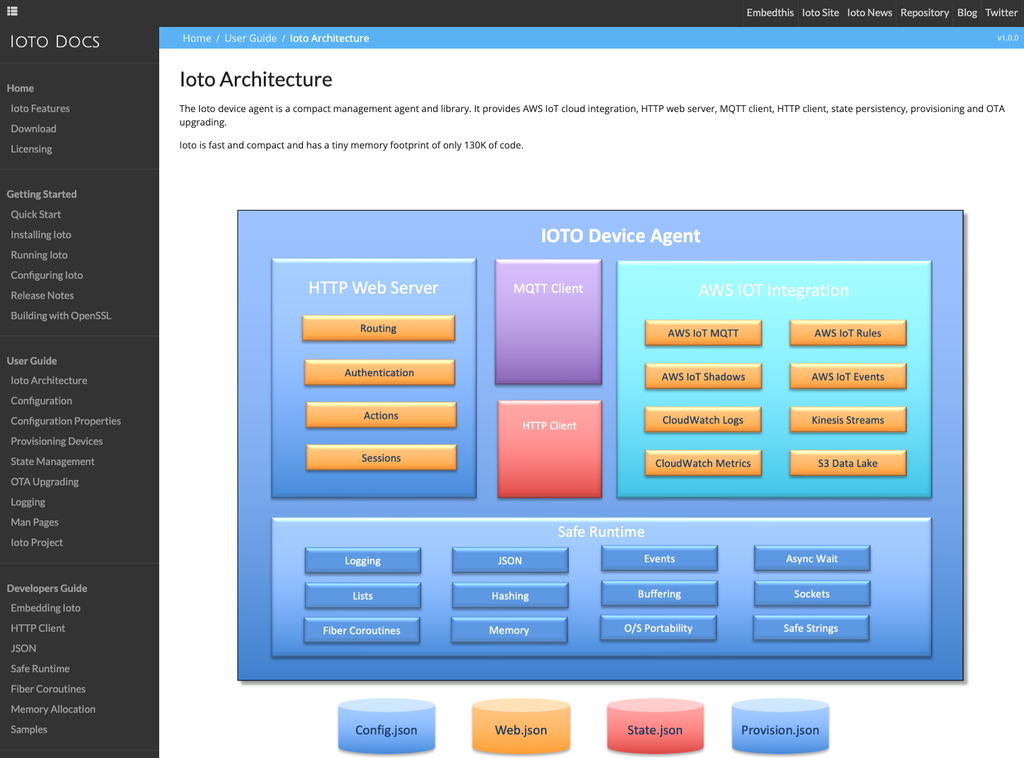This screenshot has height=758, width=1024.
Task: Go to Home in breadcrumb
Action: coord(197,38)
